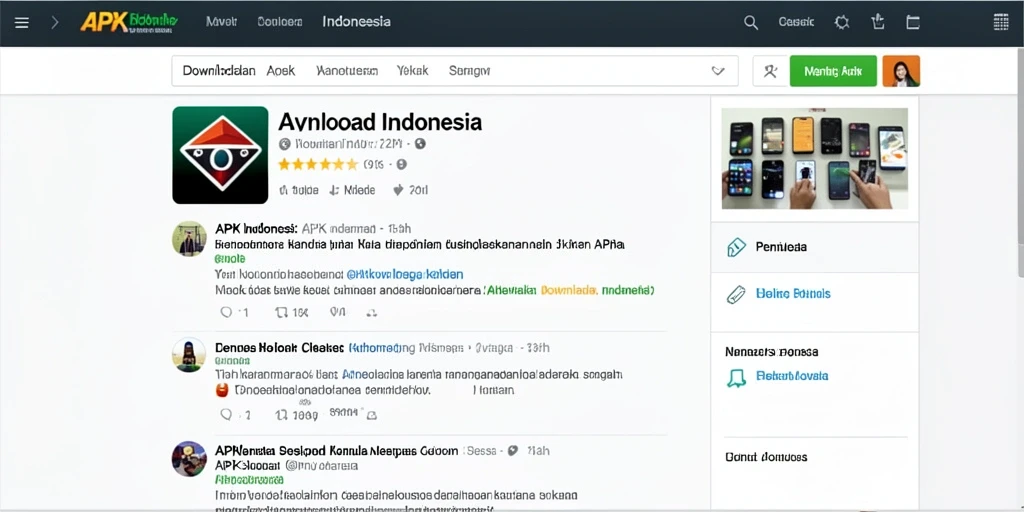Switch to the Sersgw tab
This screenshot has height=512, width=1024.
[470, 71]
